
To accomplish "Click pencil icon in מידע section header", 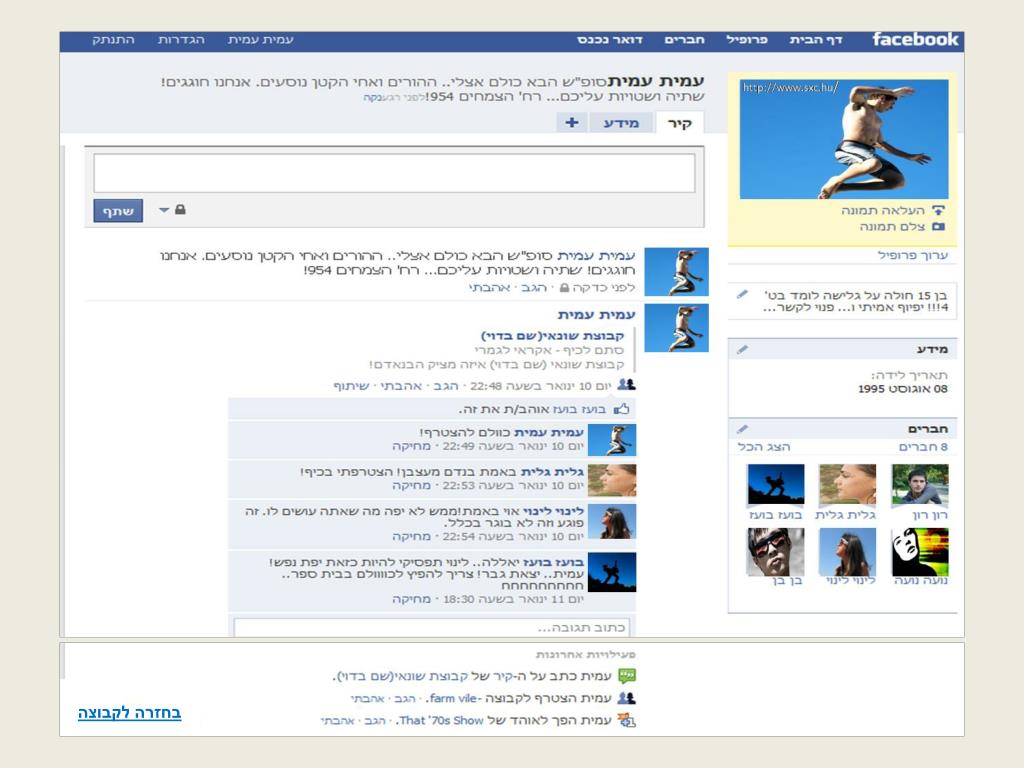I will [x=742, y=349].
